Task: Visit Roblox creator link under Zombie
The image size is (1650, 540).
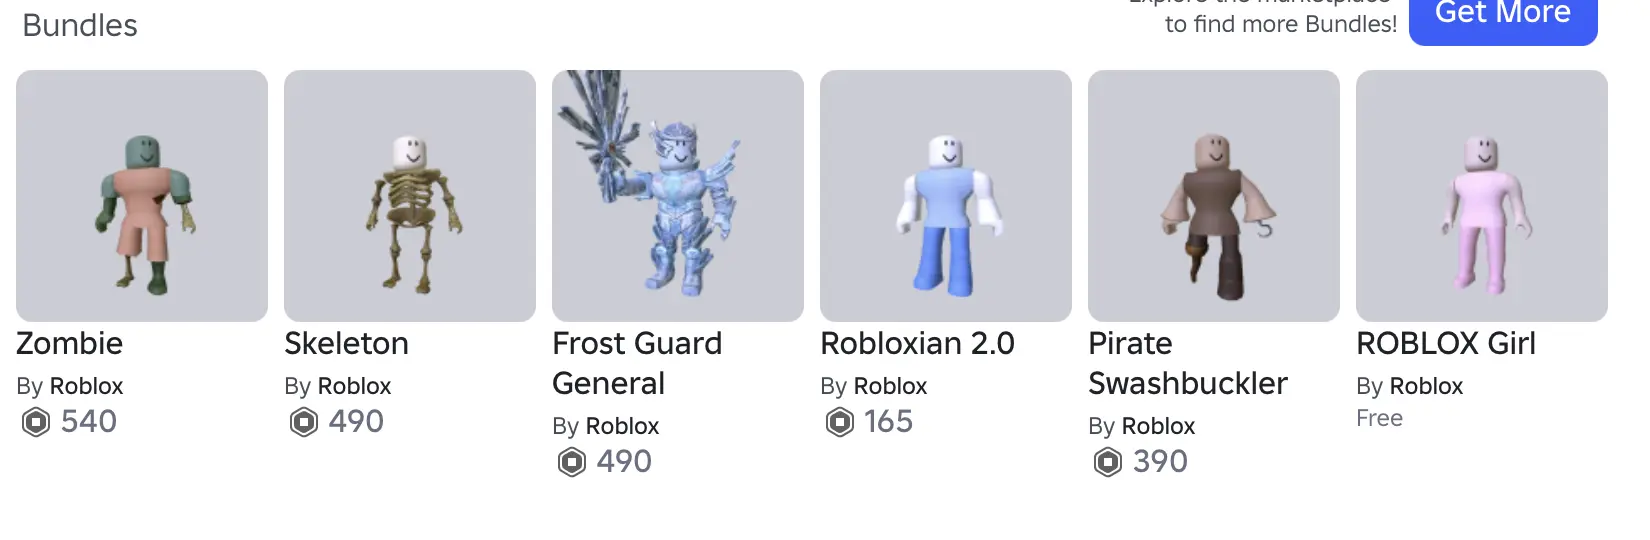Action: 86,386
